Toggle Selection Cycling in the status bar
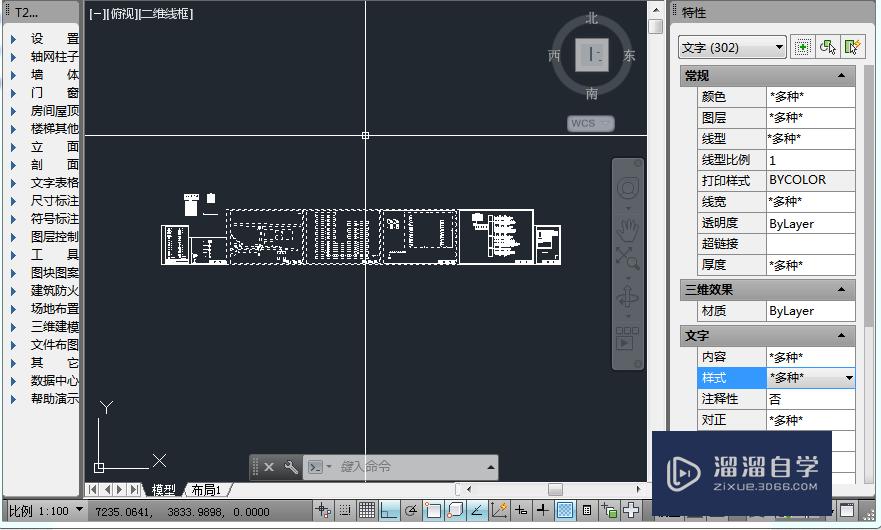Image resolution: width=881 pixels, height=530 pixels. pyautogui.click(x=609, y=510)
